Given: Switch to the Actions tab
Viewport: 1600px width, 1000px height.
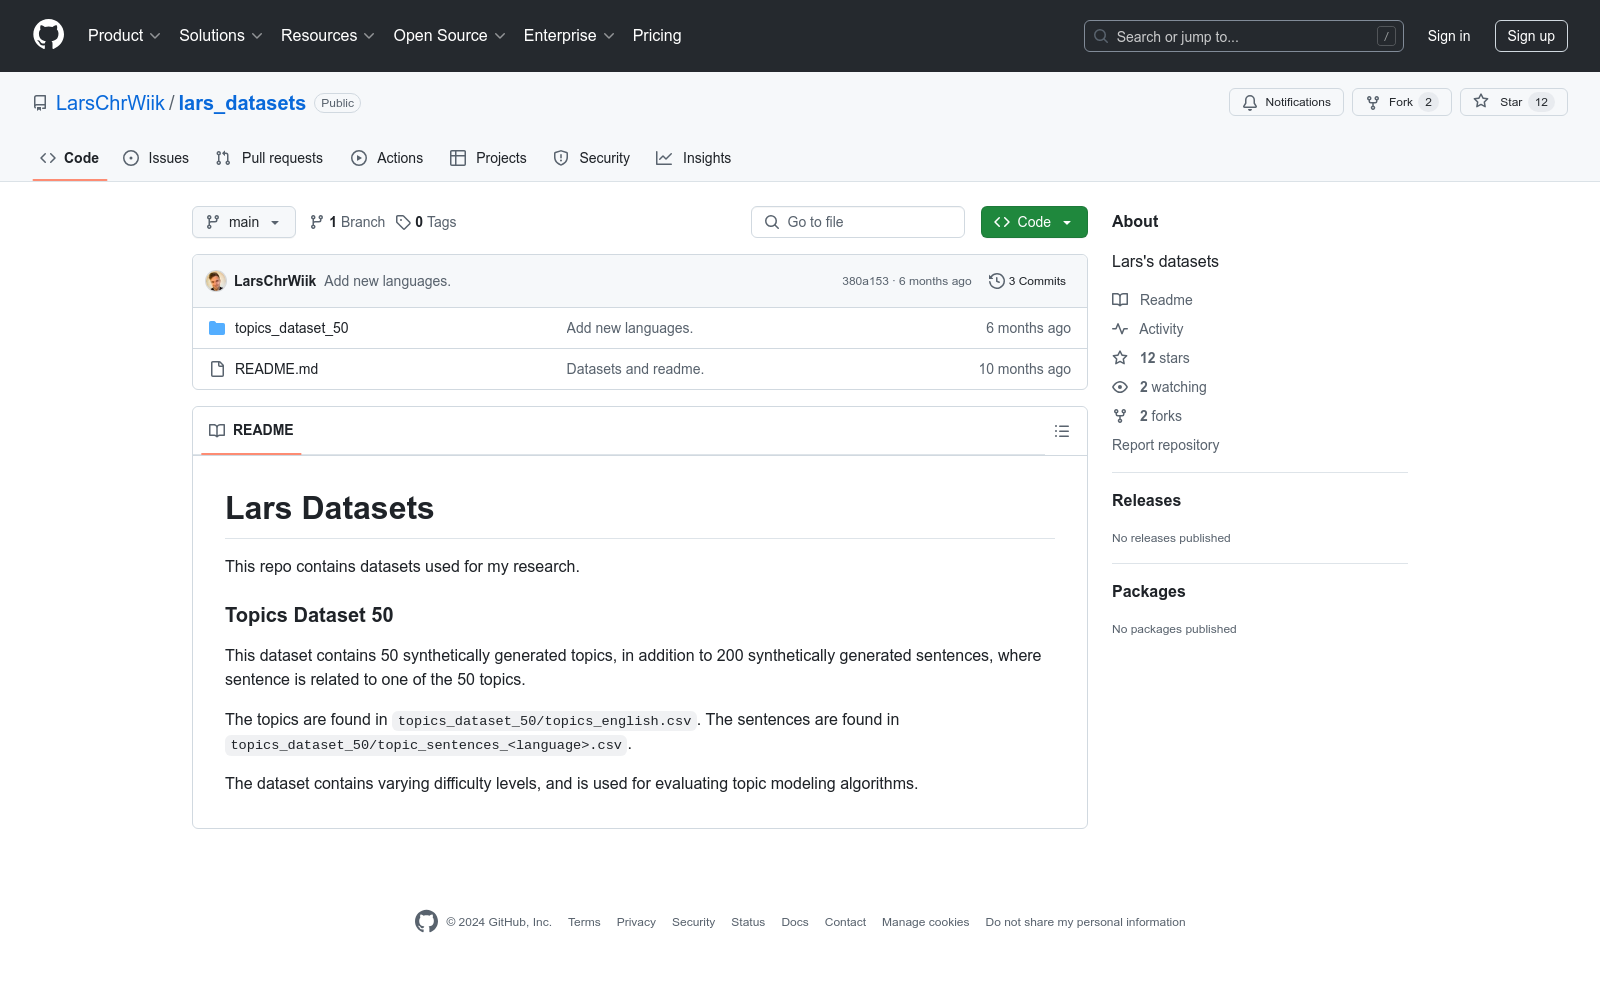Looking at the screenshot, I should tap(387, 158).
